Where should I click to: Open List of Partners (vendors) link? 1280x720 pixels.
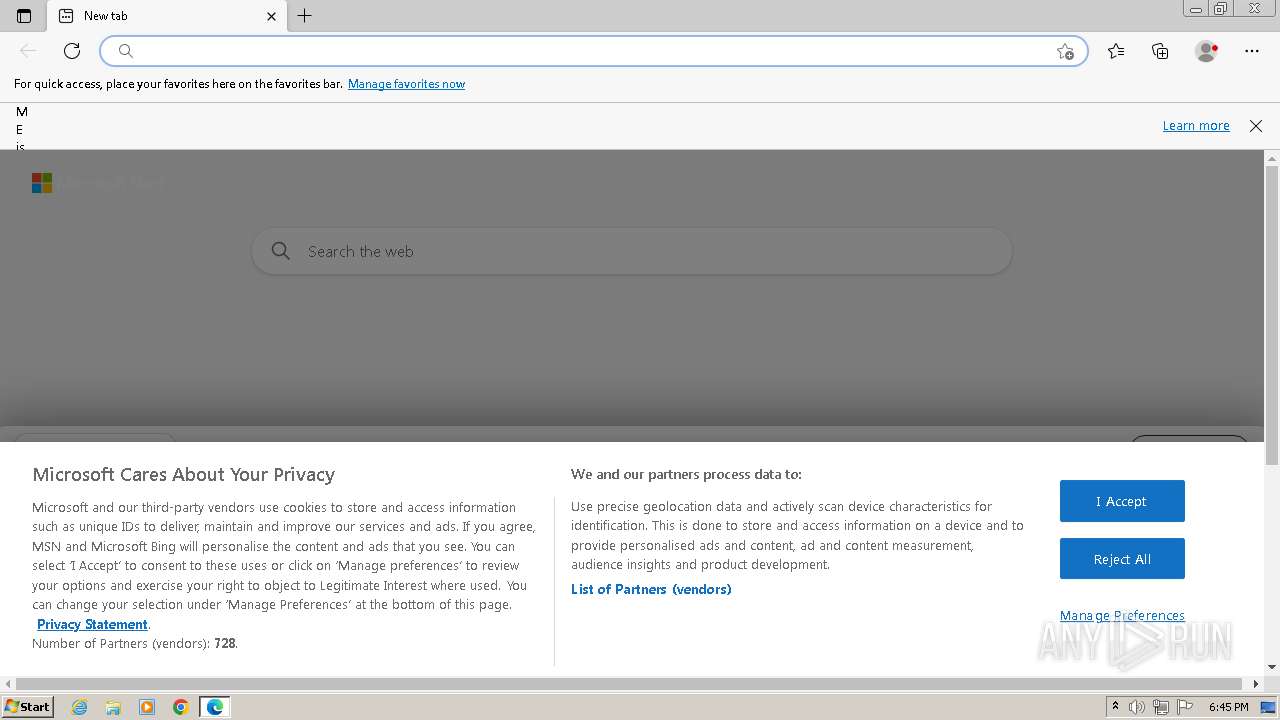tap(651, 589)
